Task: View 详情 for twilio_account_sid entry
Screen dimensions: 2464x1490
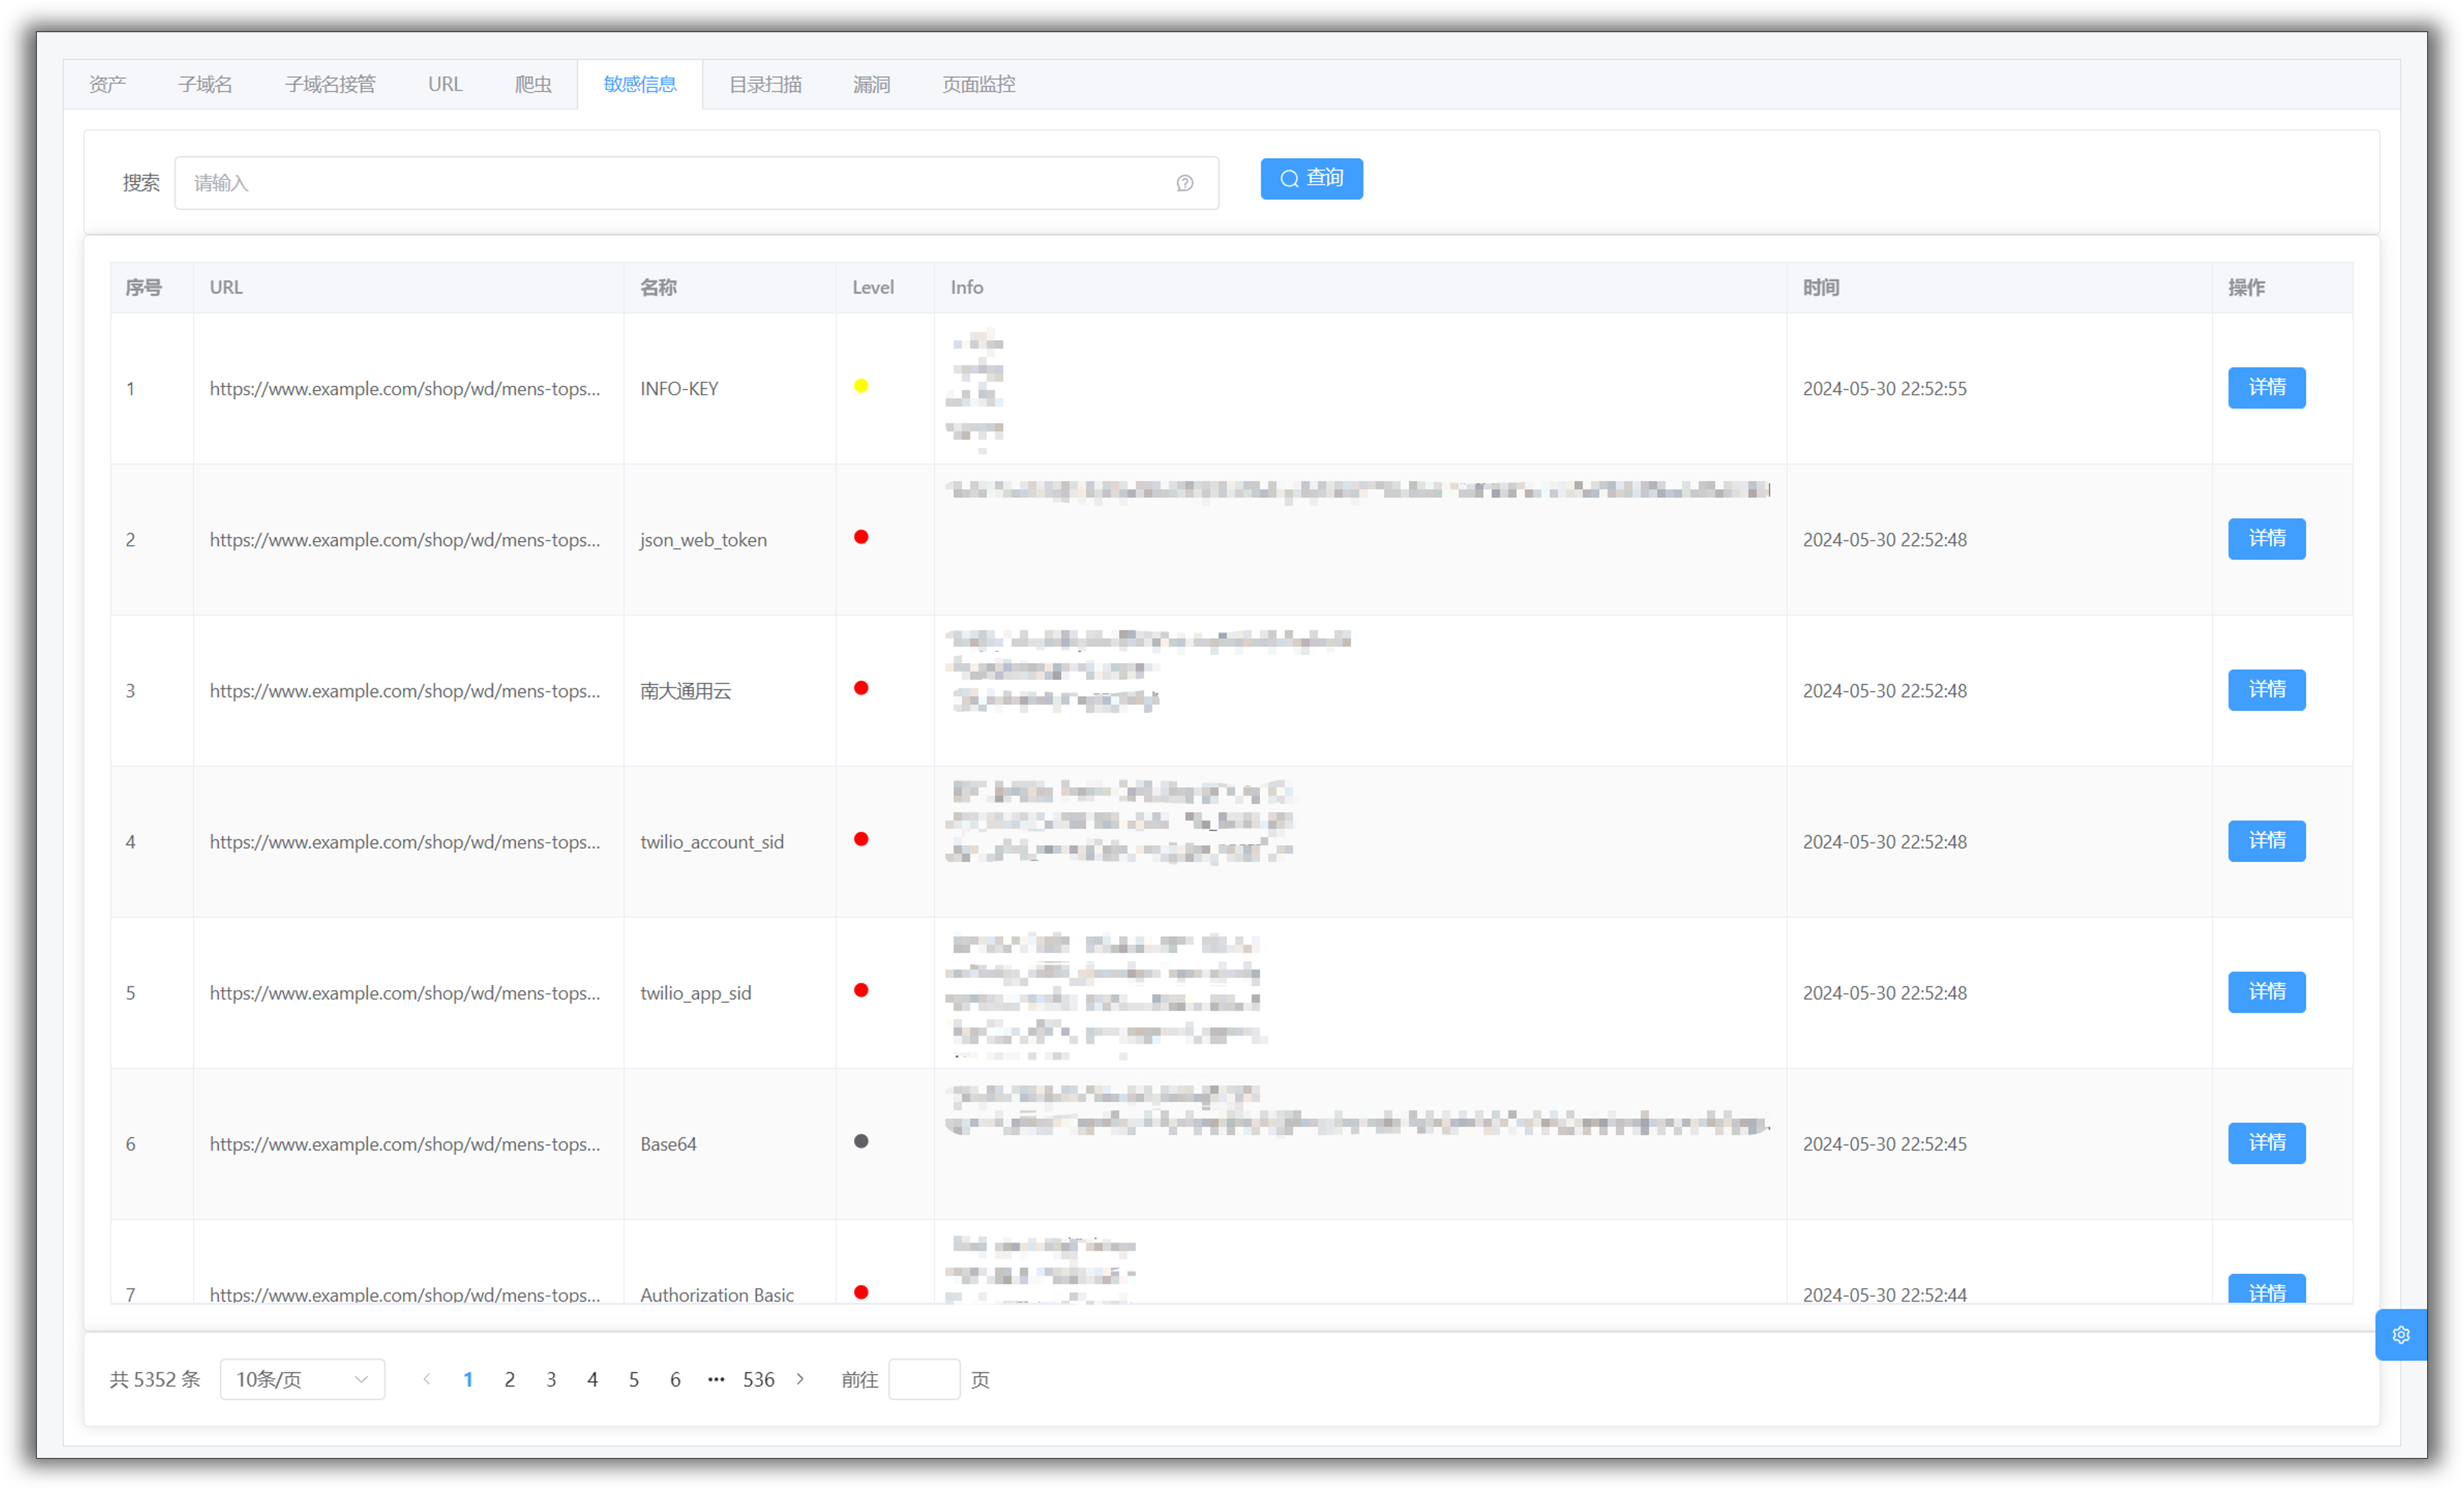Action: pos(2266,840)
